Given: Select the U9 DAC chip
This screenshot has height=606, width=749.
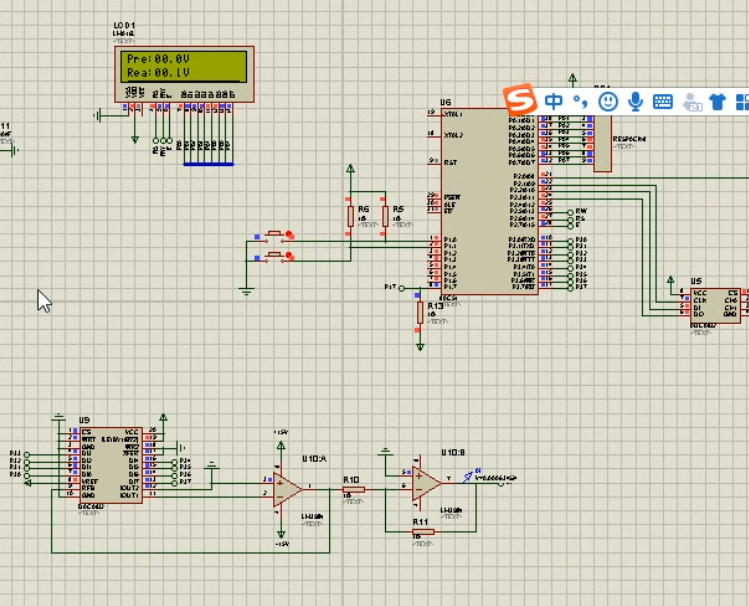Looking at the screenshot, I should click(111, 465).
